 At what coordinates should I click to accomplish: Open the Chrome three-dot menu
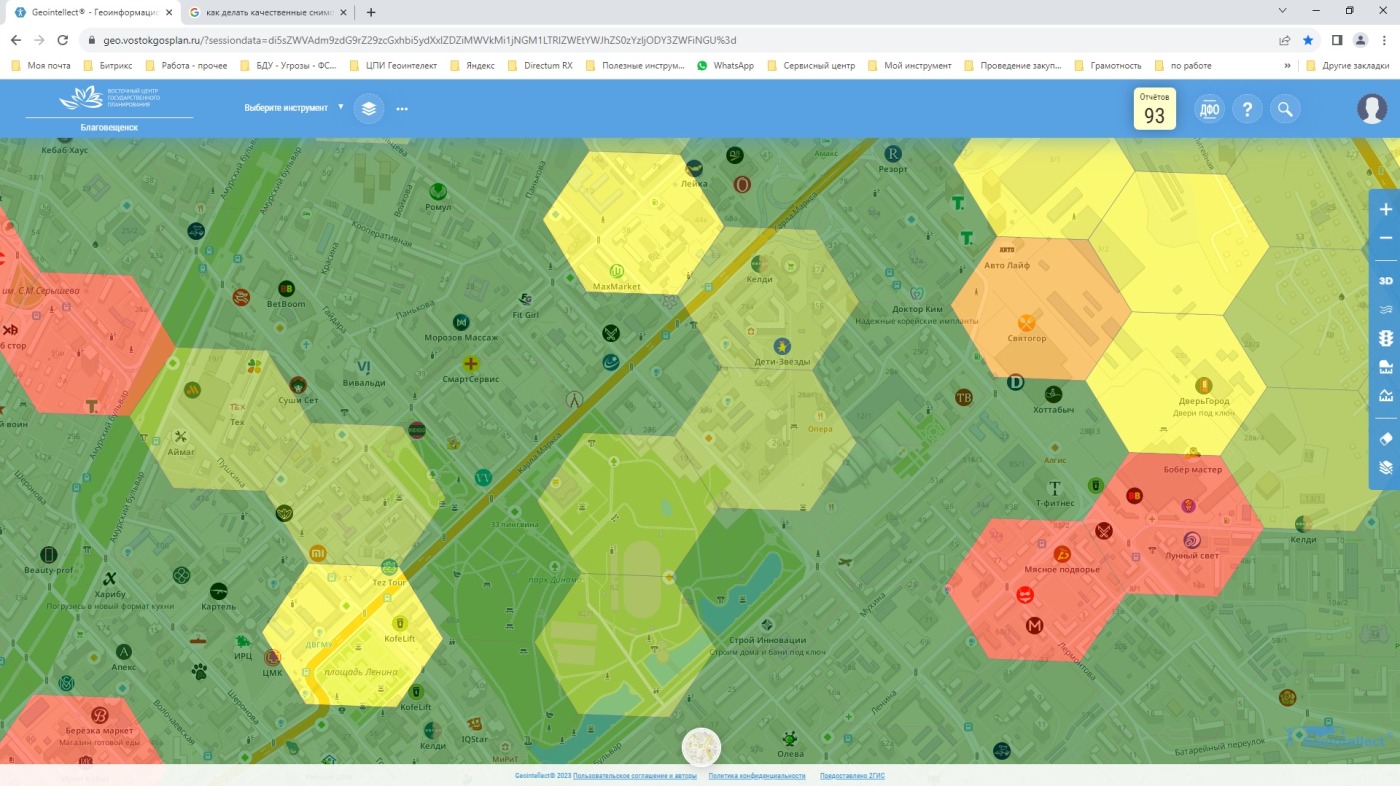coord(1384,40)
